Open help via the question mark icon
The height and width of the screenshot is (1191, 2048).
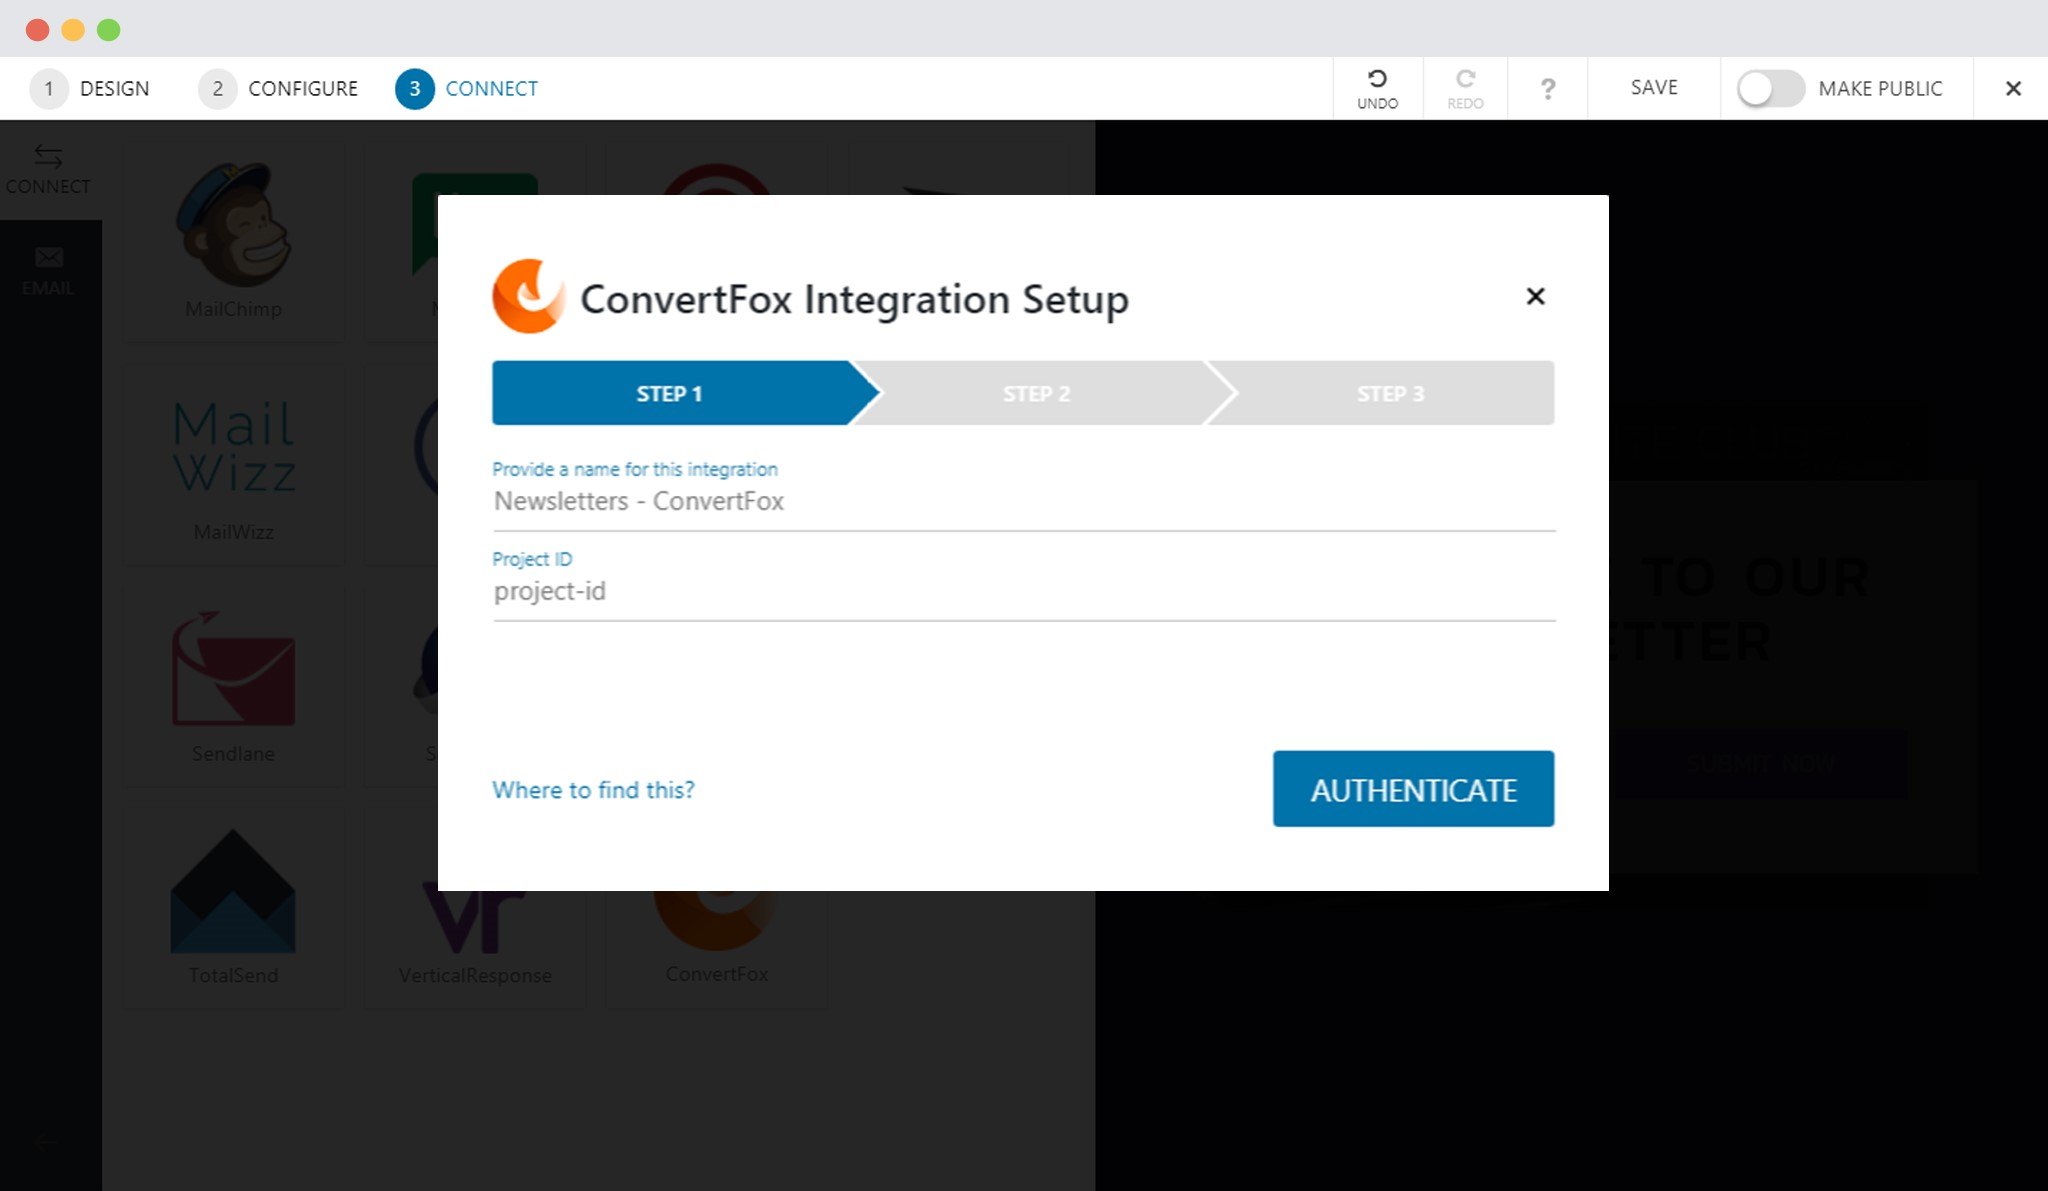(x=1547, y=89)
